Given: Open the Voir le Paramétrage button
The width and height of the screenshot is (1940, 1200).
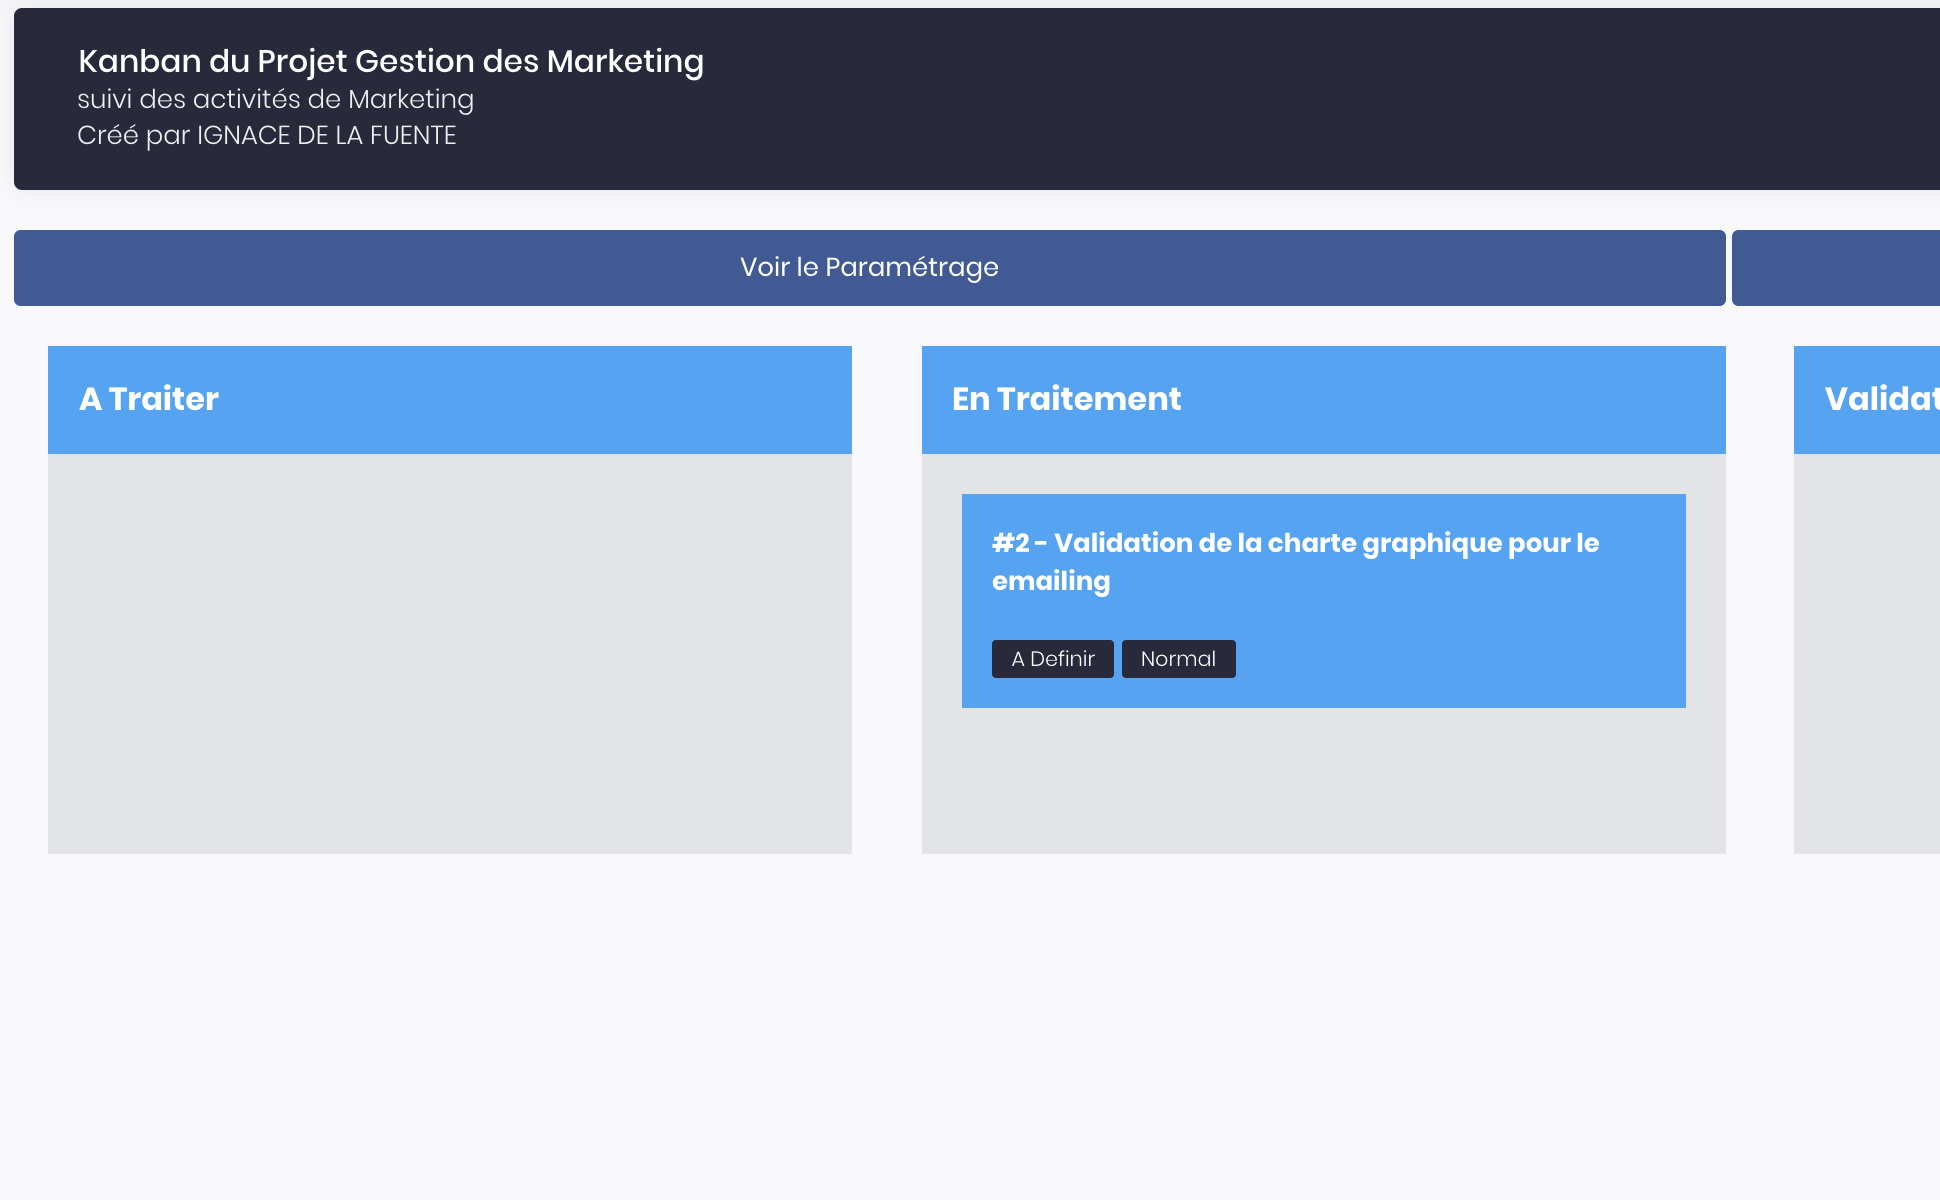Looking at the screenshot, I should (869, 267).
